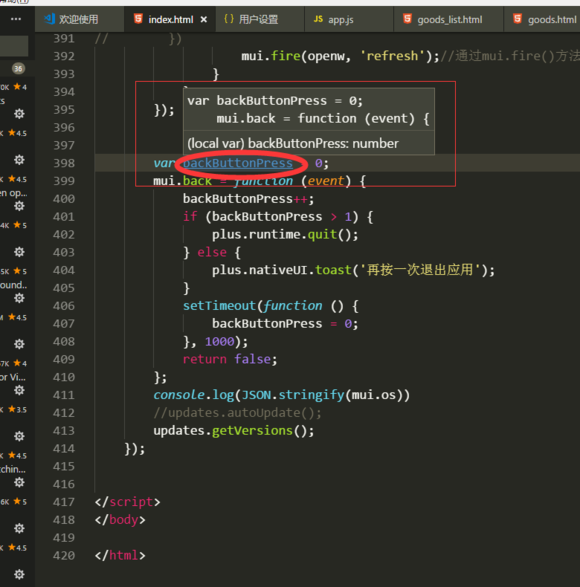Screen dimensions: 580x587
Task: Click line number 417 in the gutter
Action: click(64, 502)
